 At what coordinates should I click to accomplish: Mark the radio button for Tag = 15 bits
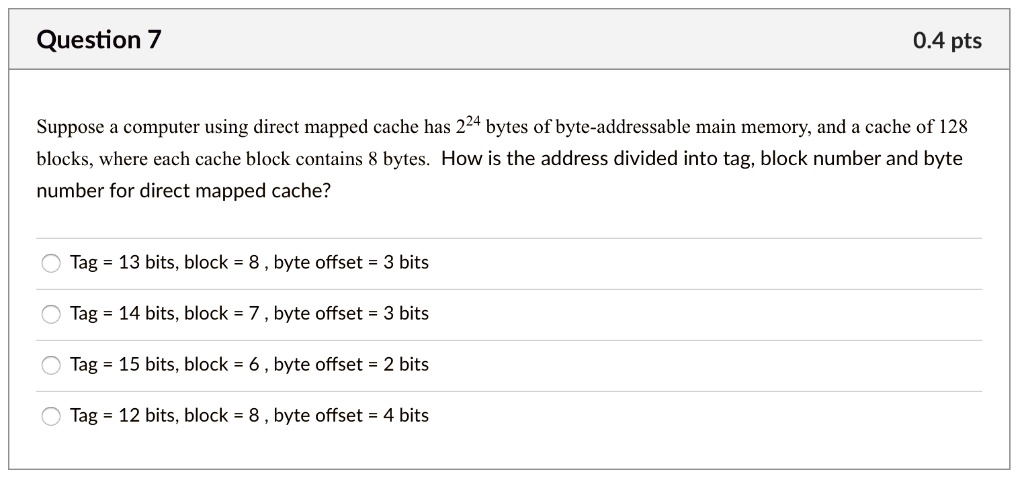click(51, 365)
